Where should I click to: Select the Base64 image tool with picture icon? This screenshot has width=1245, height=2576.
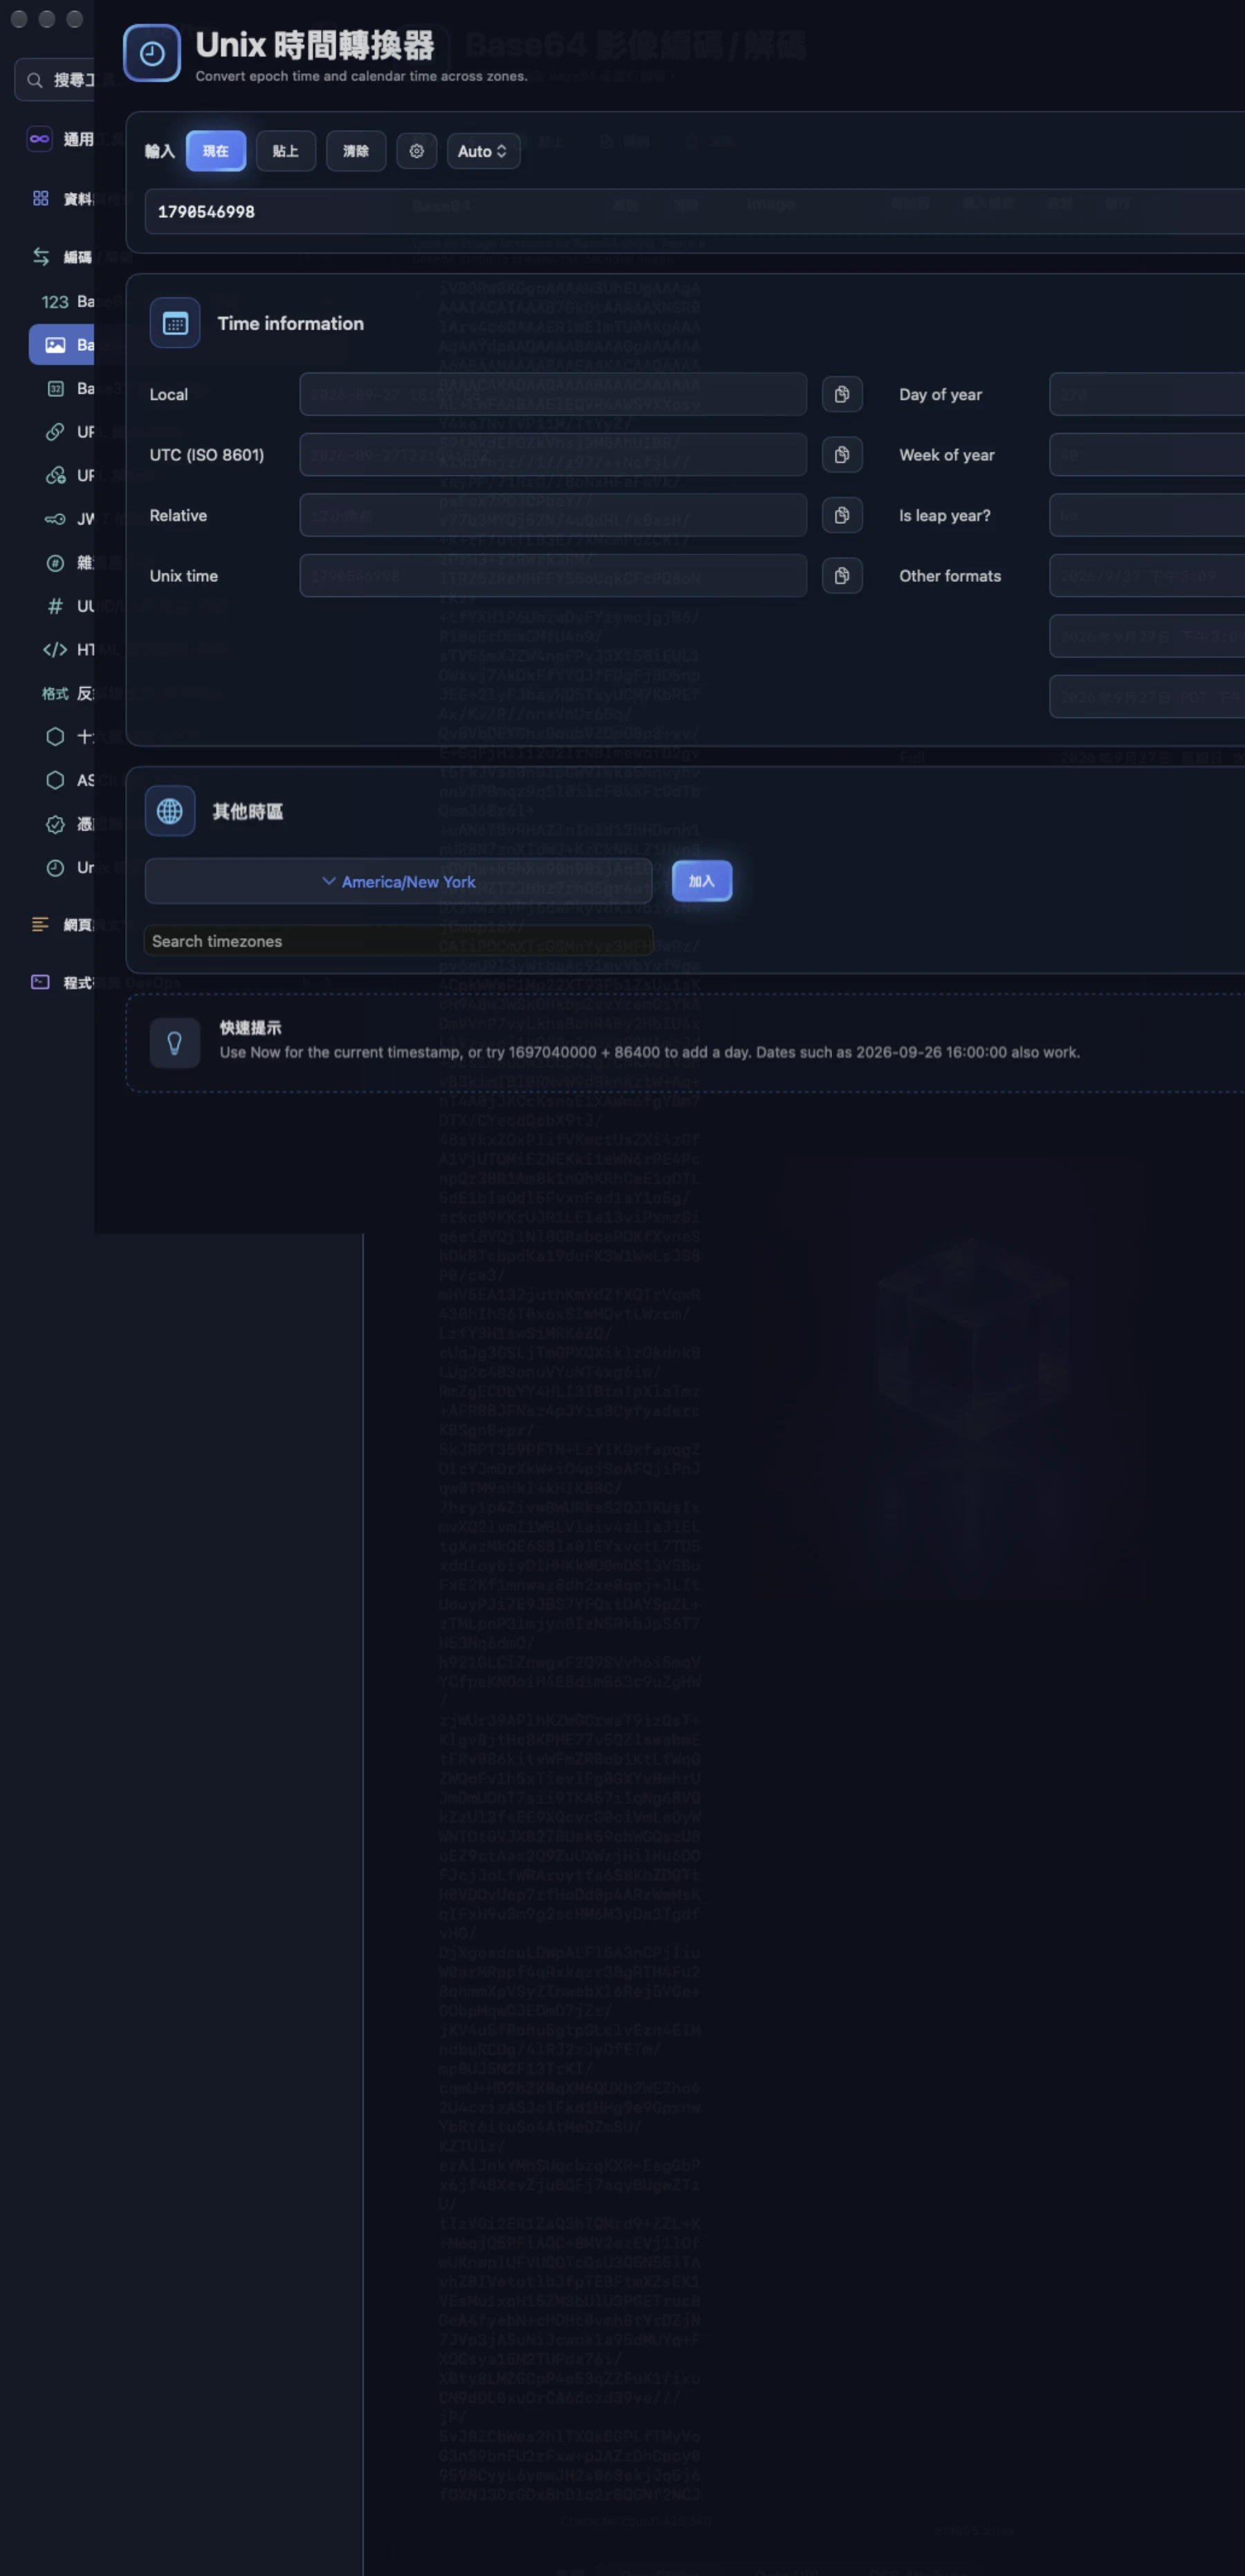tap(62, 344)
